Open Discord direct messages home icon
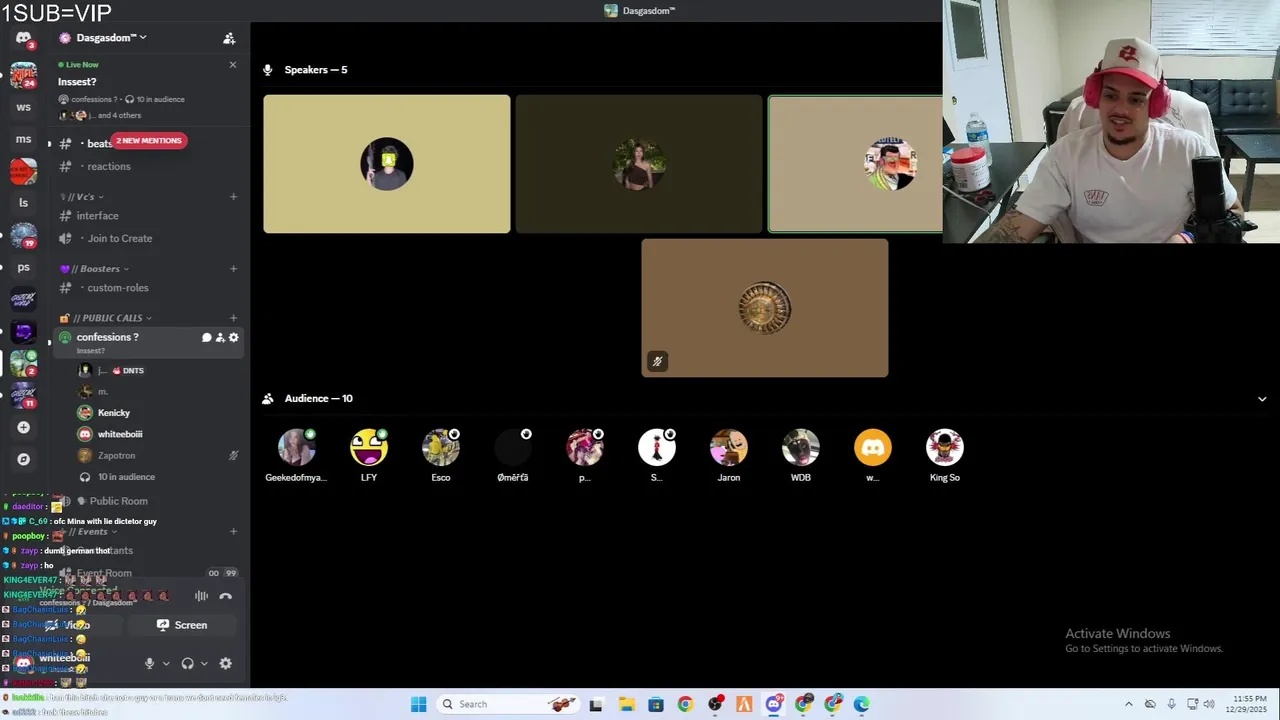Image resolution: width=1280 pixels, height=720 pixels. 23,38
